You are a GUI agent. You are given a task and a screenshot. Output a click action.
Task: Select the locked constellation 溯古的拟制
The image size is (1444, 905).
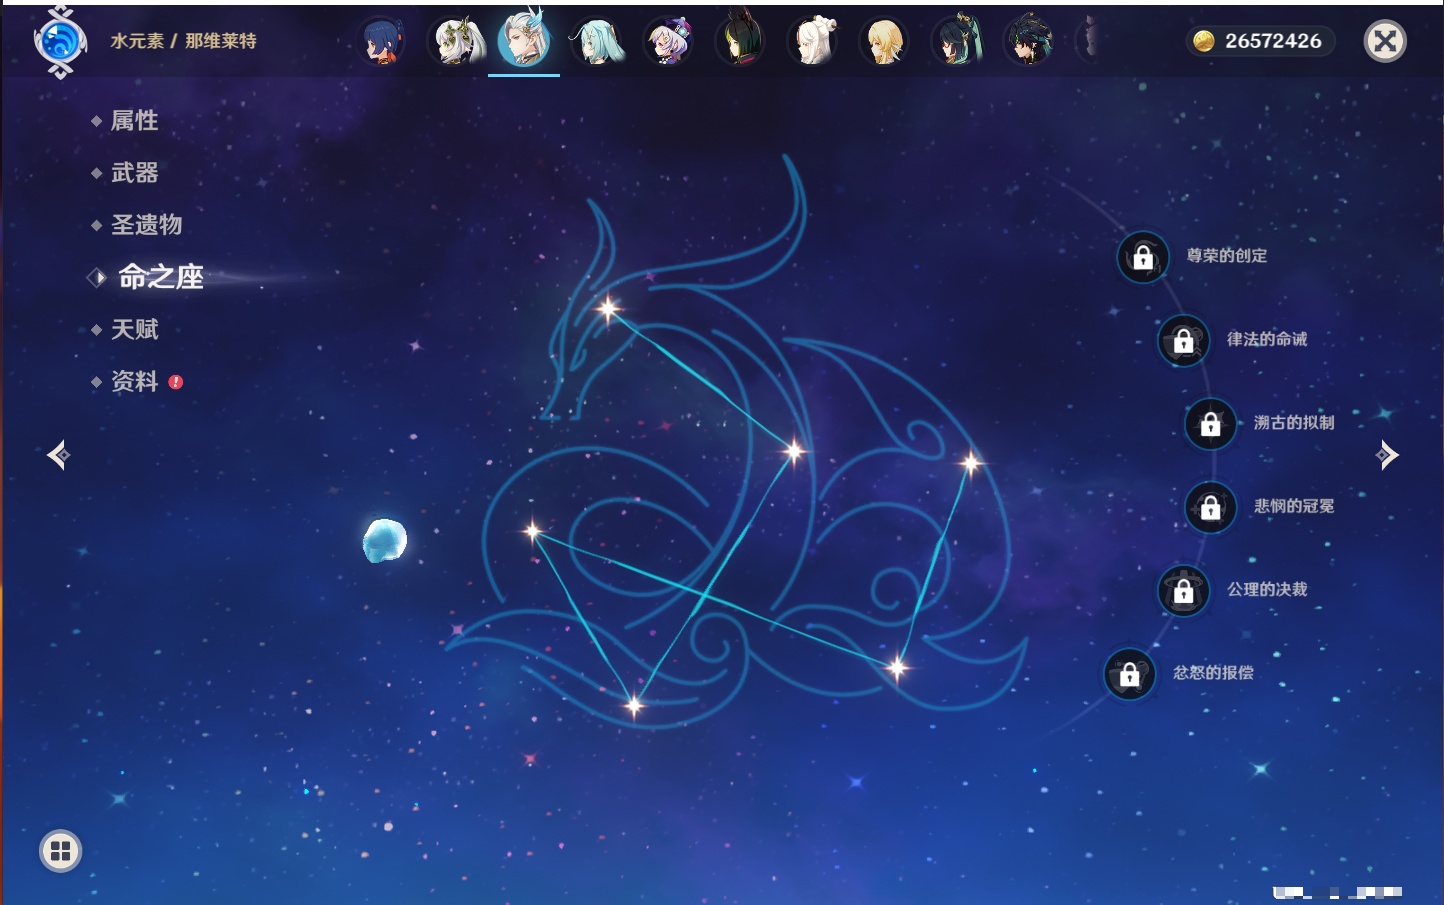1210,424
